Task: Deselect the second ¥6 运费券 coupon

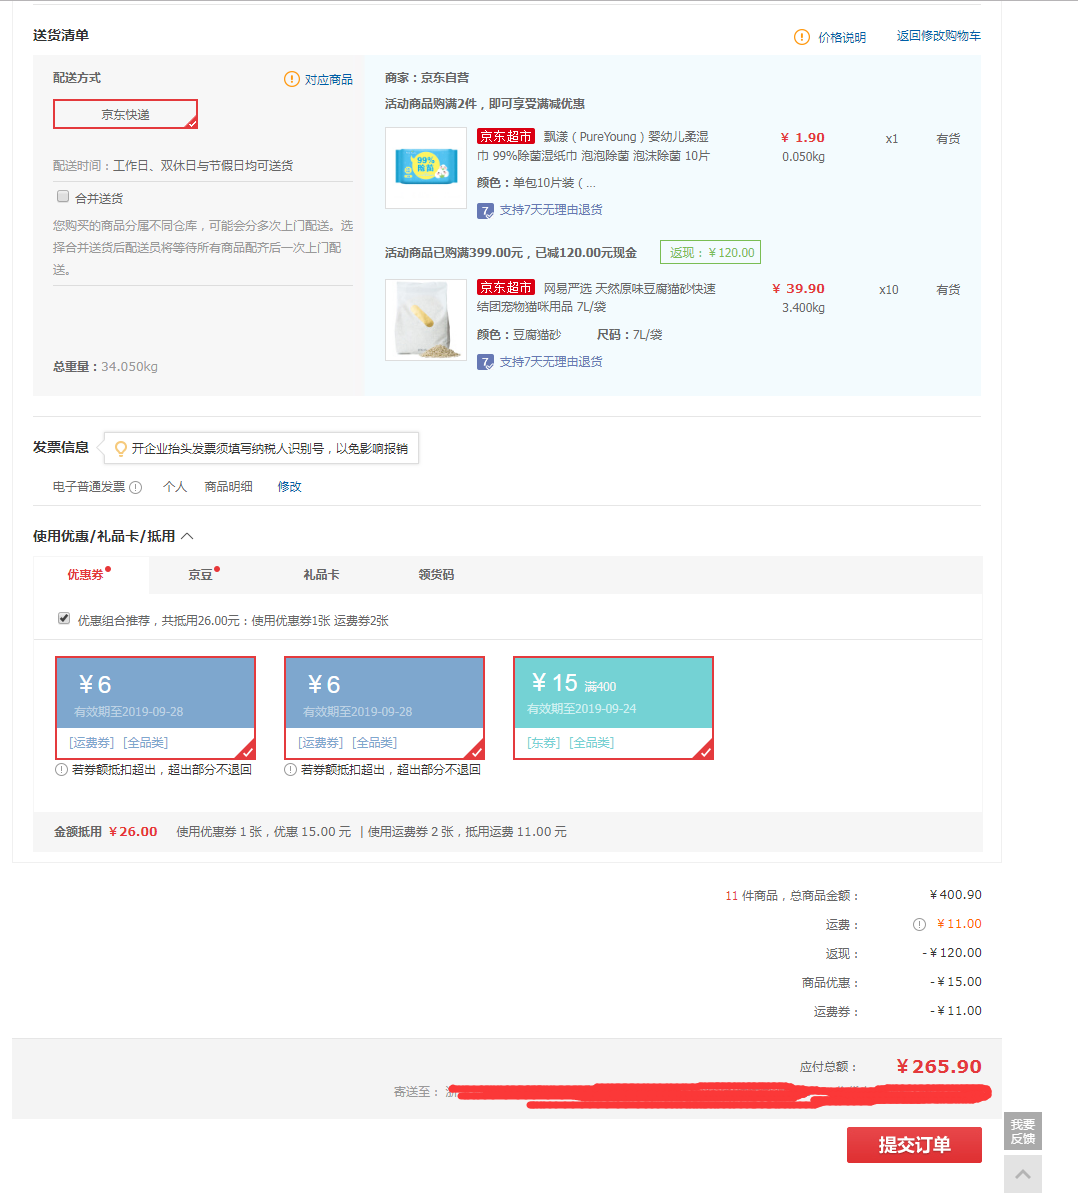Action: [x=384, y=707]
